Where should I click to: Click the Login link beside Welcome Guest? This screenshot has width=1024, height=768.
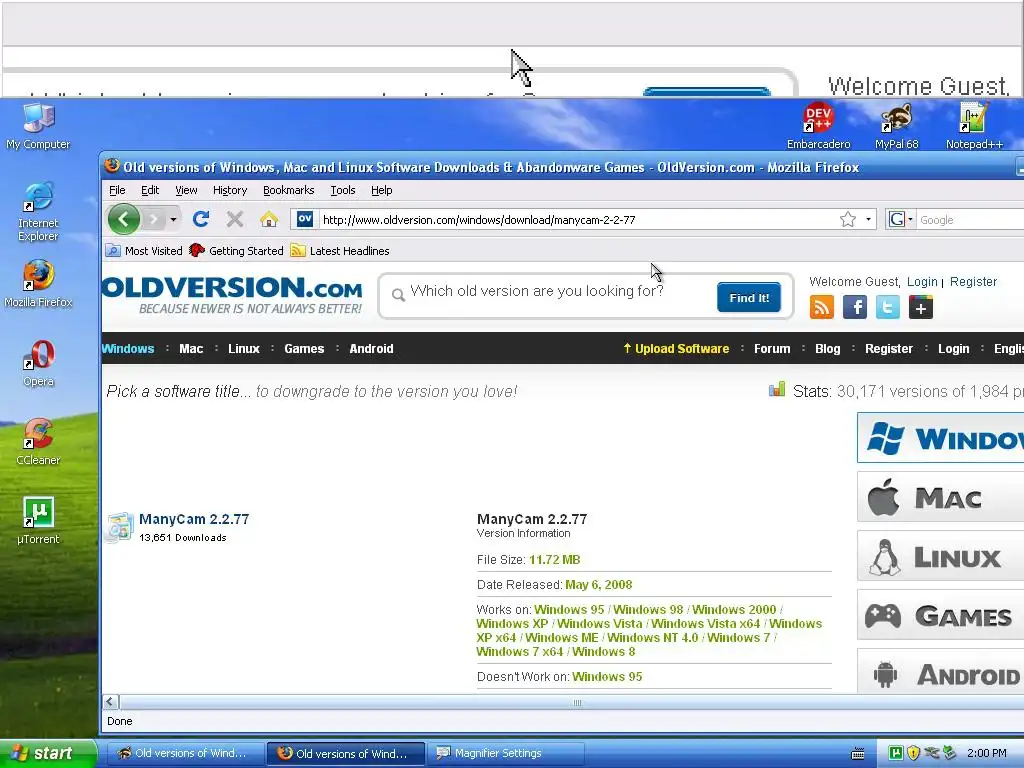[x=922, y=281]
